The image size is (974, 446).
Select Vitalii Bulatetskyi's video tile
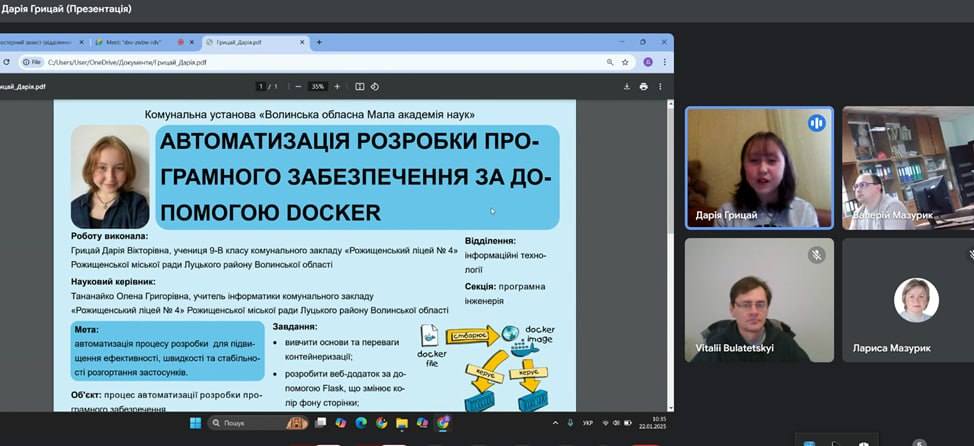pyautogui.click(x=758, y=300)
